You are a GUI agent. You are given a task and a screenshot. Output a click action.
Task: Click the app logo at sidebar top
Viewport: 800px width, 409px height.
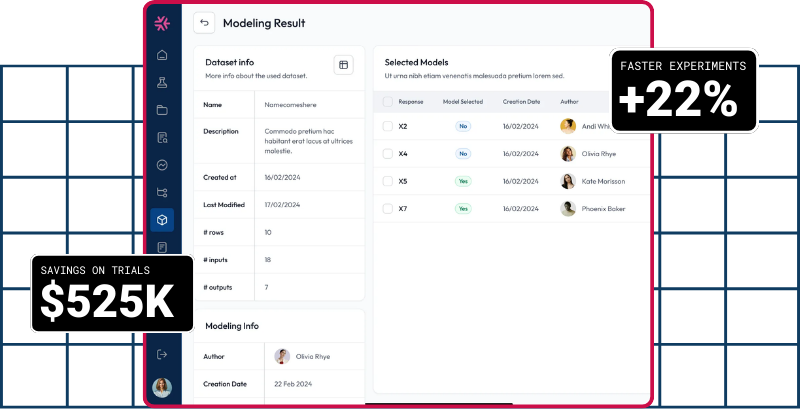(x=162, y=23)
